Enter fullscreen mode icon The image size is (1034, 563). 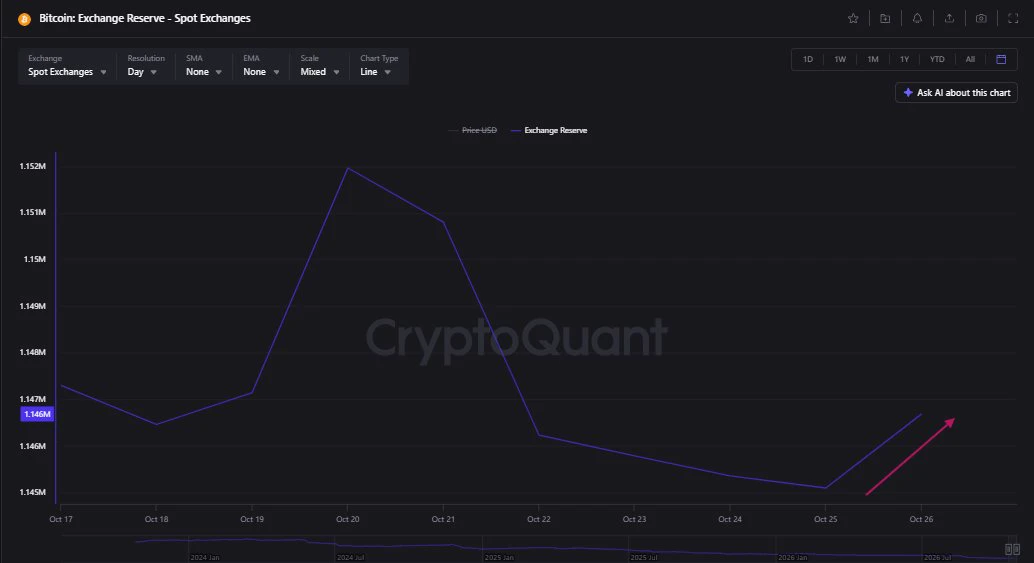point(1013,18)
